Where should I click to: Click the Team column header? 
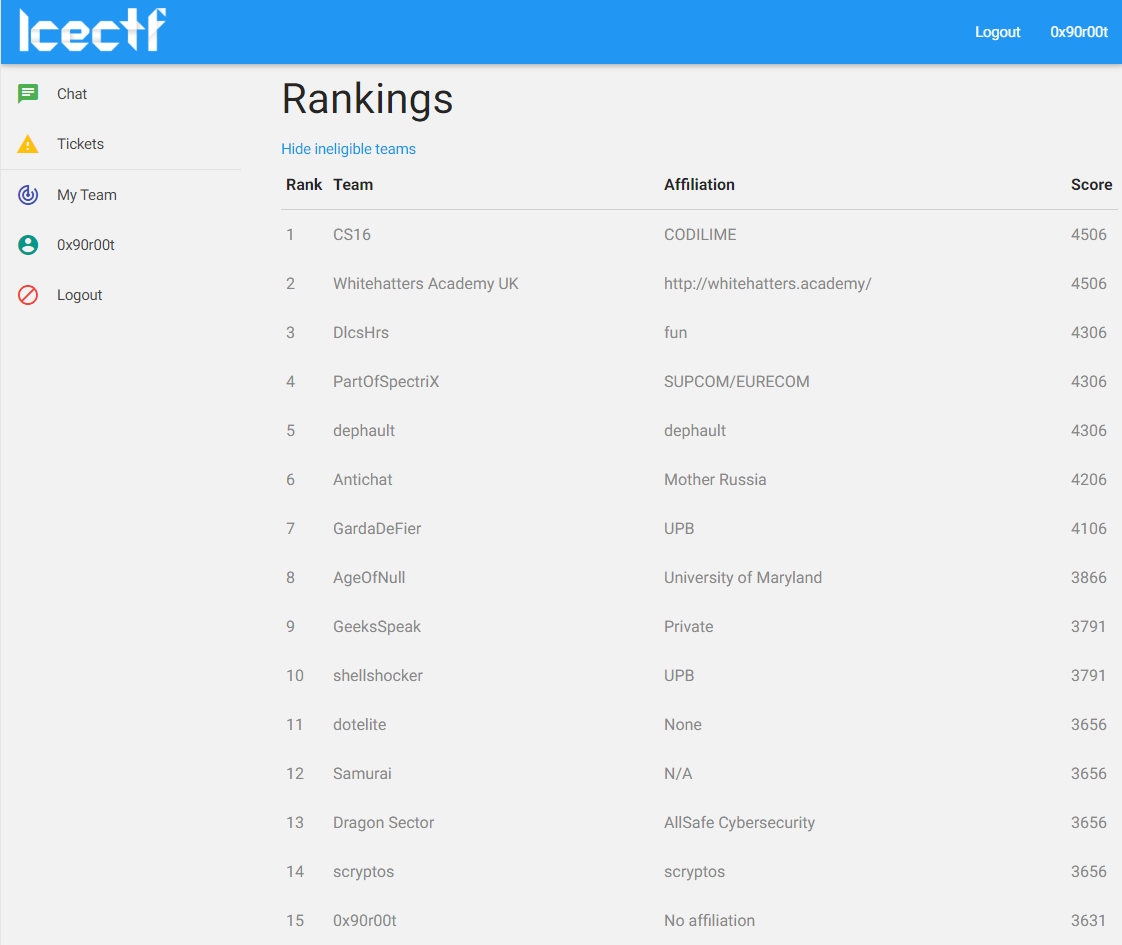pos(353,185)
